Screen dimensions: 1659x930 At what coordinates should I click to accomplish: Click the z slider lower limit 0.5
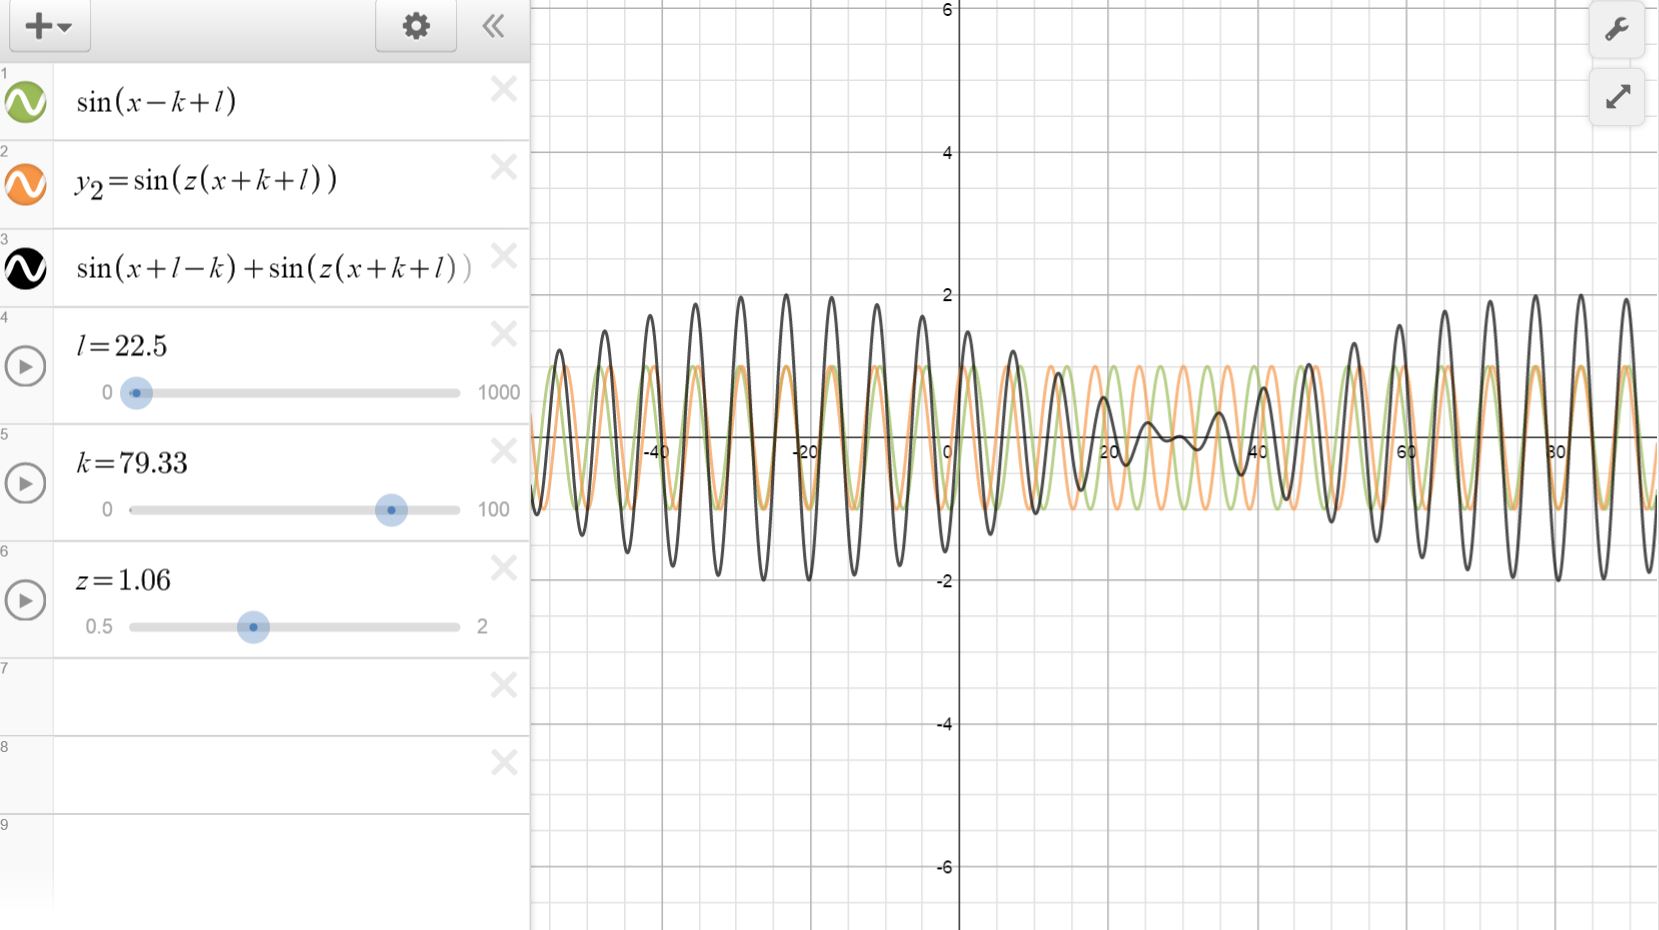tap(99, 627)
